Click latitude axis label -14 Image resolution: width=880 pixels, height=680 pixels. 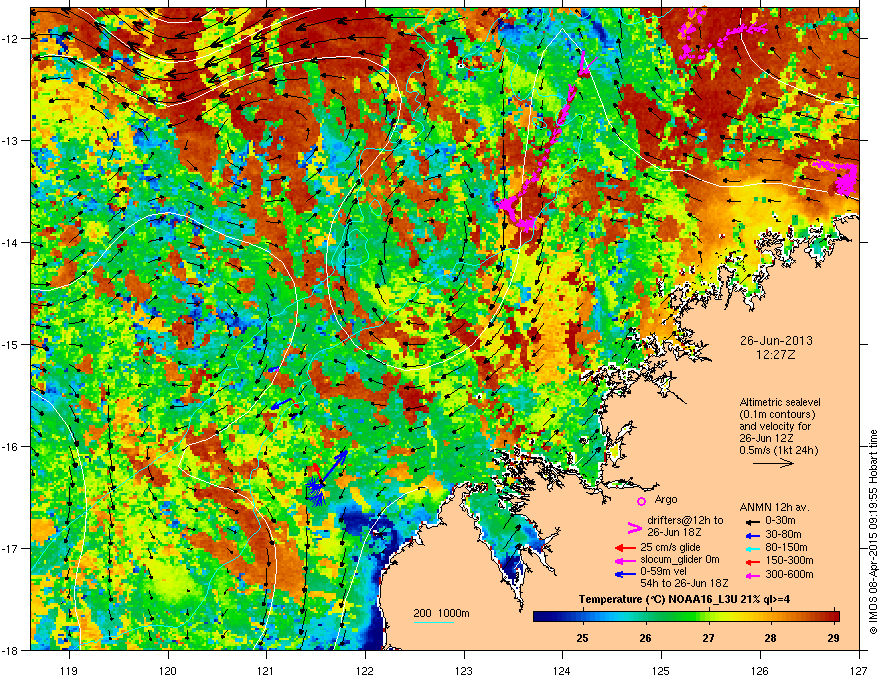point(11,243)
